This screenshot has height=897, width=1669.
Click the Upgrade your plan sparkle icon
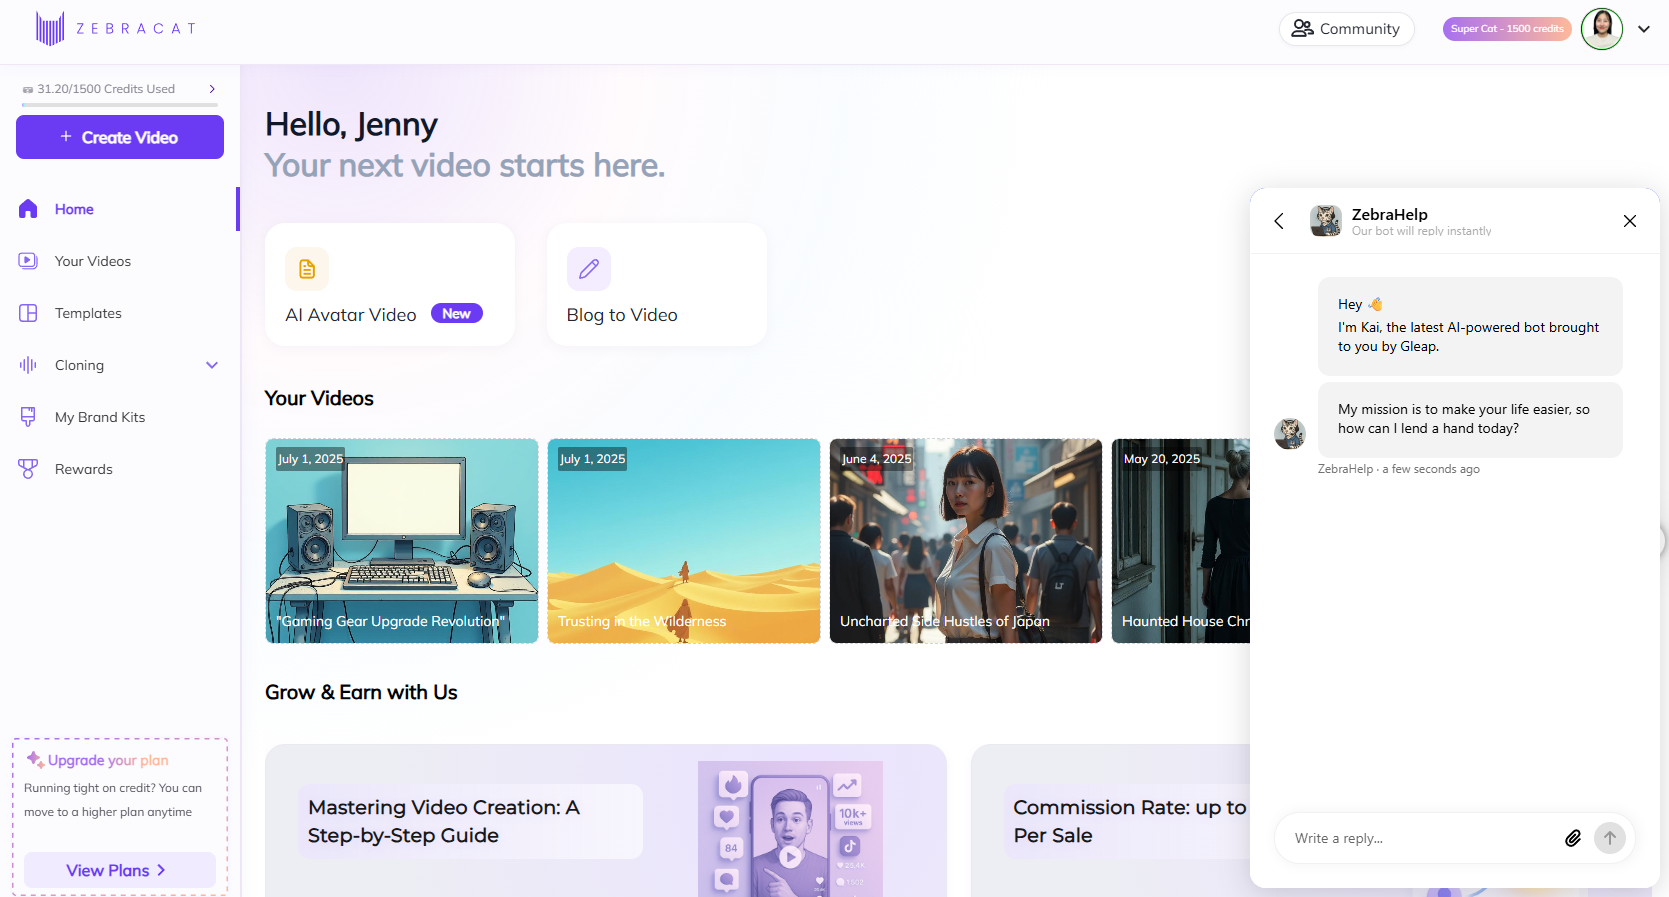point(35,760)
